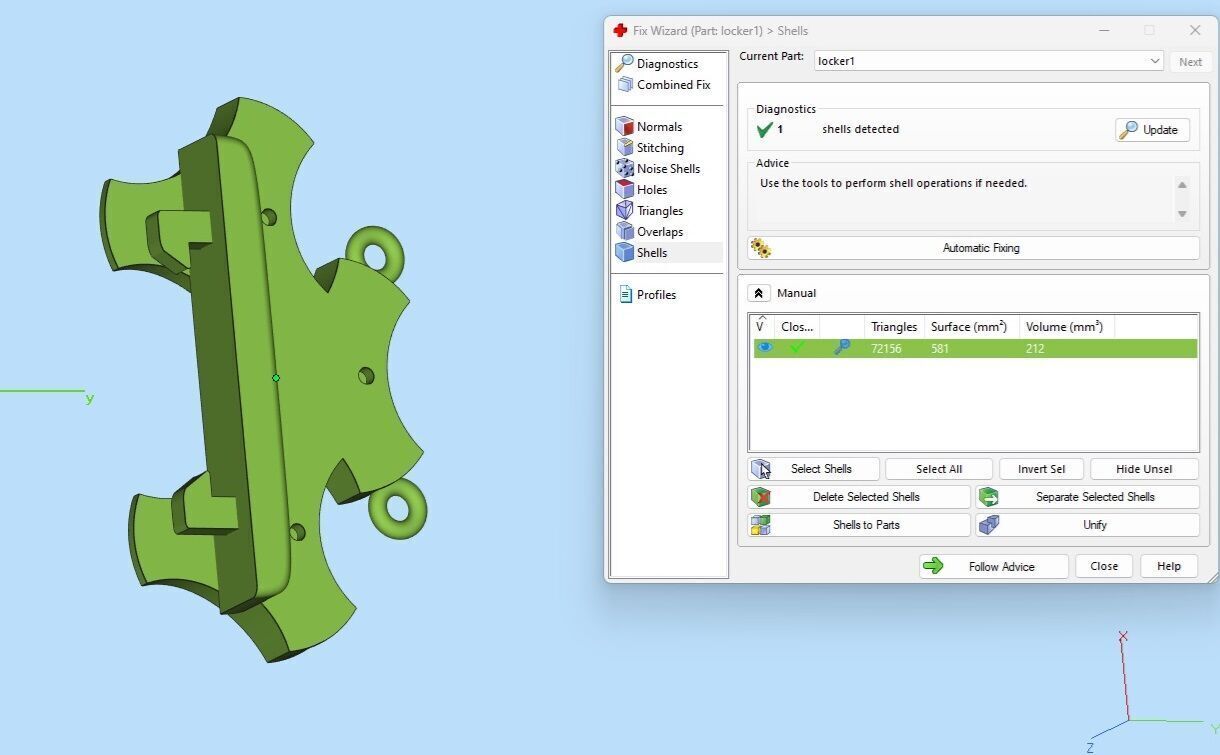Click the Fix Wizard red cross title icon
Image resolution: width=1220 pixels, height=755 pixels.
click(x=620, y=31)
